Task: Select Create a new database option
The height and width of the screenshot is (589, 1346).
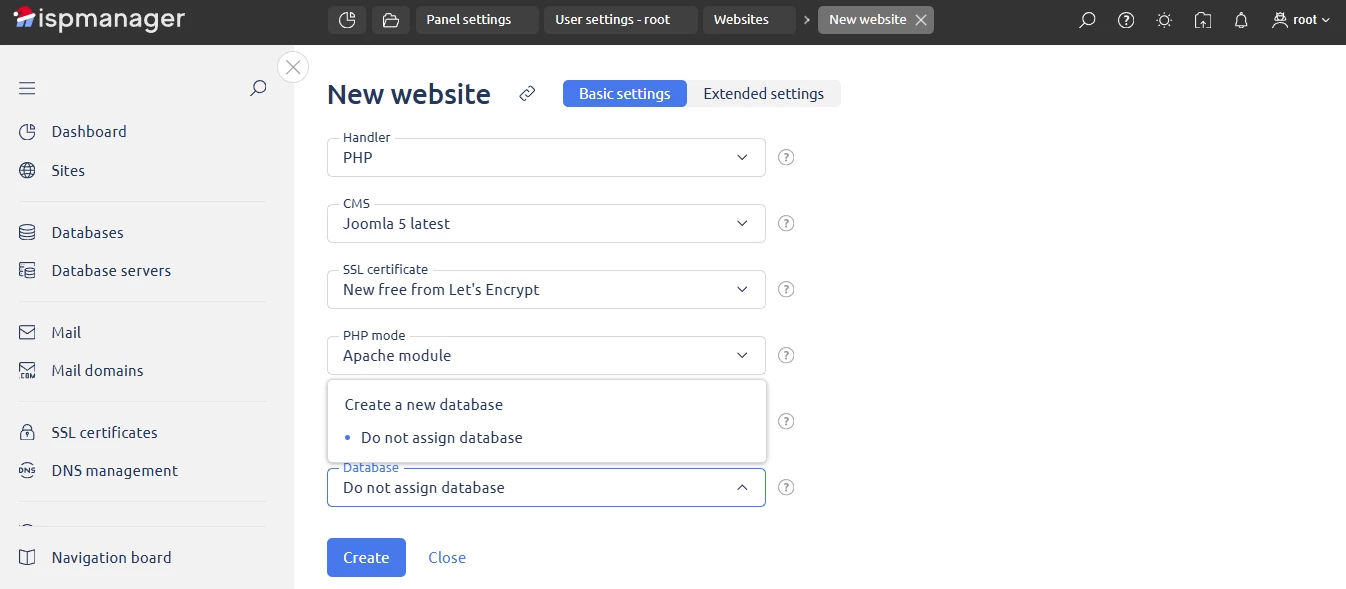Action: [423, 404]
